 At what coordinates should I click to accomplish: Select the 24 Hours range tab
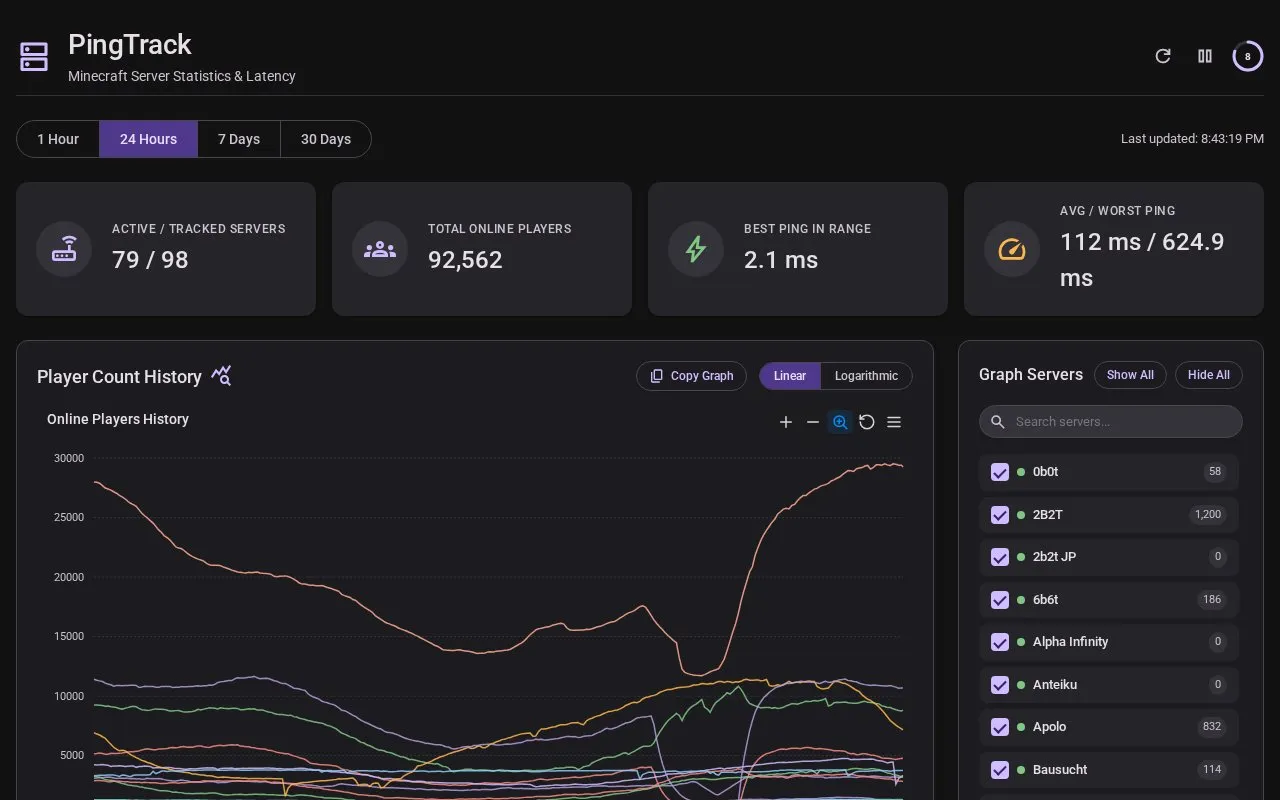coord(148,139)
